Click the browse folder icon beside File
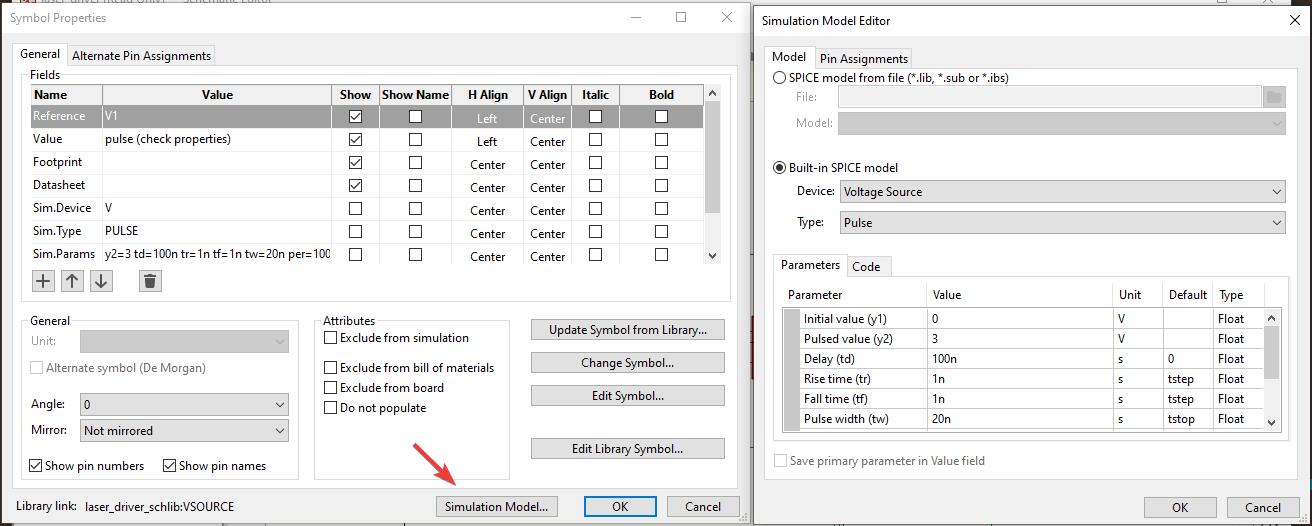 pyautogui.click(x=1273, y=97)
